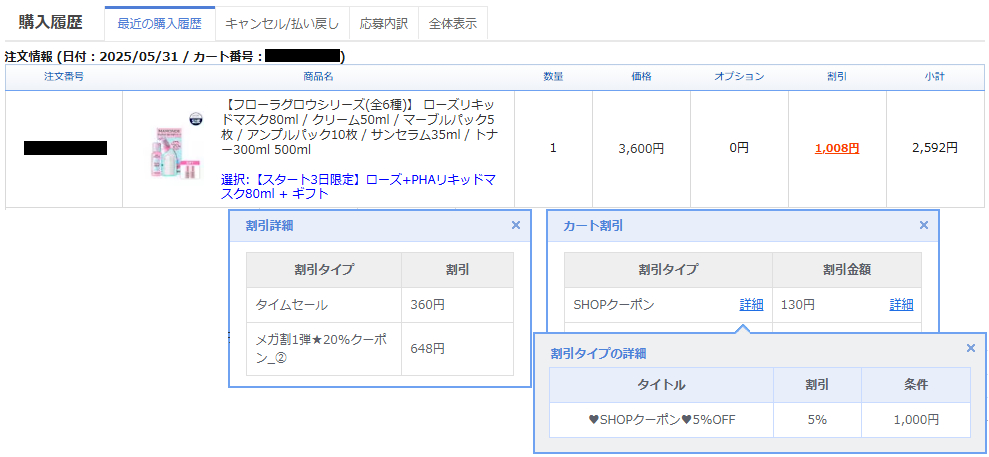The image size is (989, 457).
Task: Open 詳細 link next to SHOPクーポン
Action: (751, 305)
